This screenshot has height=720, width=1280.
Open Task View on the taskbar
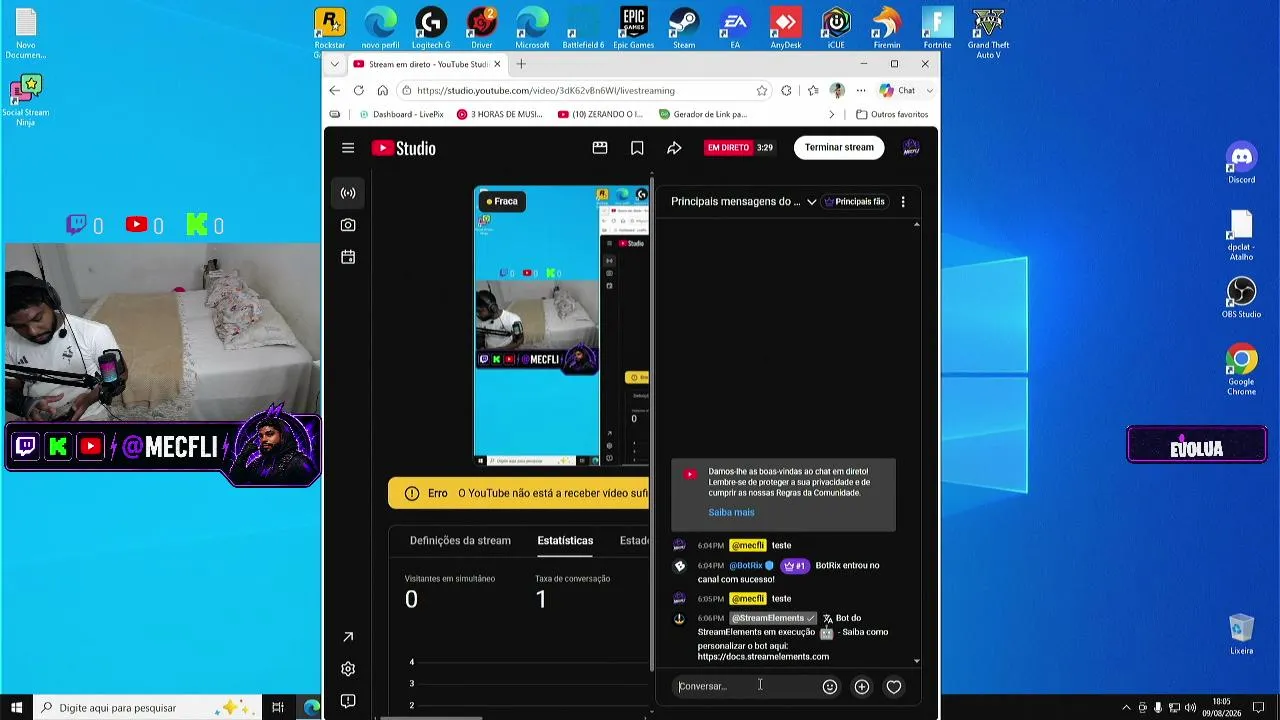(278, 708)
